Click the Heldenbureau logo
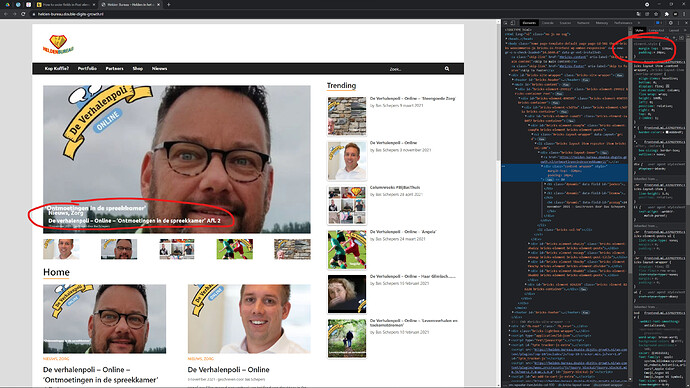The width and height of the screenshot is (690, 388). pos(58,44)
